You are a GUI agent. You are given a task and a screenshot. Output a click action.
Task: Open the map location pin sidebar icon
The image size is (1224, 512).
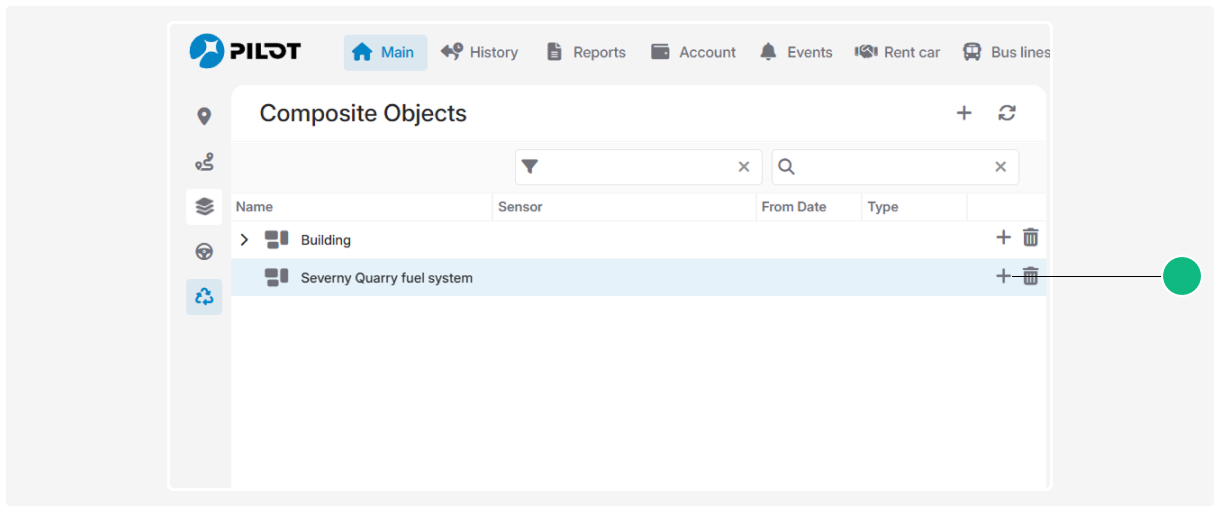[204, 117]
